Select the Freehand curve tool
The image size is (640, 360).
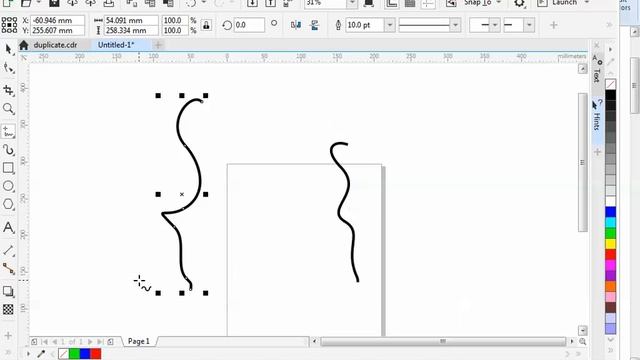[9, 131]
